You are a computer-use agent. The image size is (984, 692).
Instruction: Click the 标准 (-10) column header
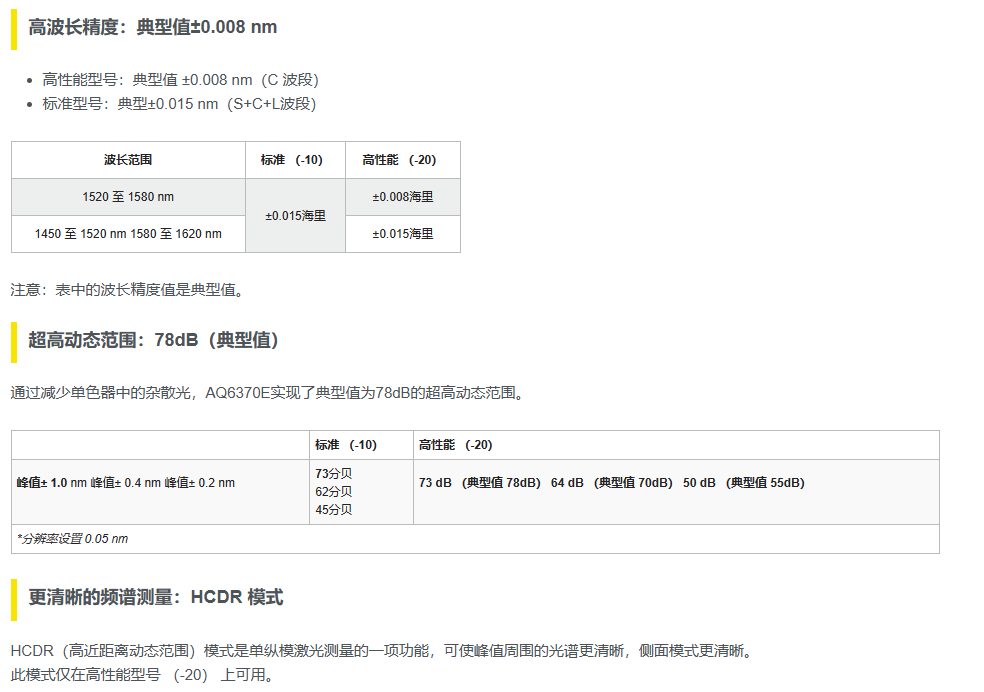click(x=294, y=159)
